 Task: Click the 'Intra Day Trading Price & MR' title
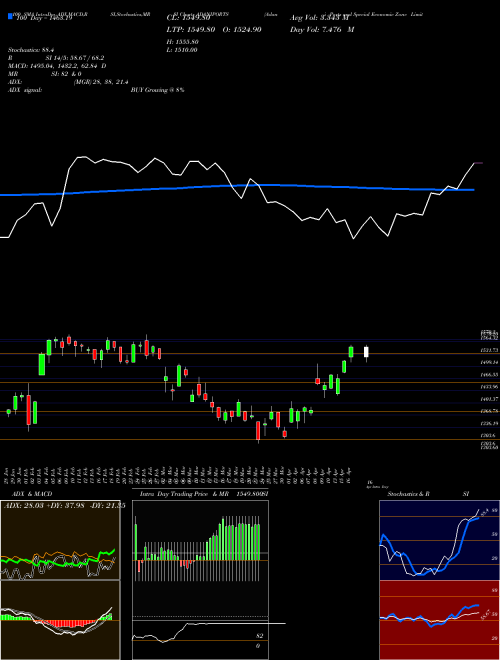click(x=184, y=494)
